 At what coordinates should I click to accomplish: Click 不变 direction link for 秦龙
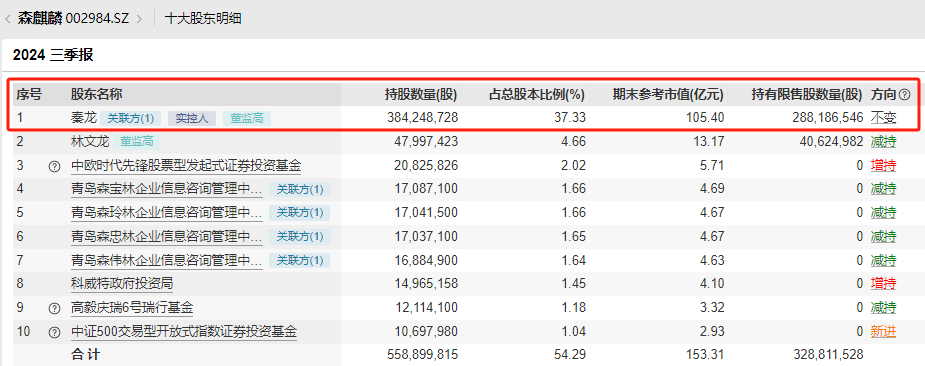pyautogui.click(x=883, y=118)
